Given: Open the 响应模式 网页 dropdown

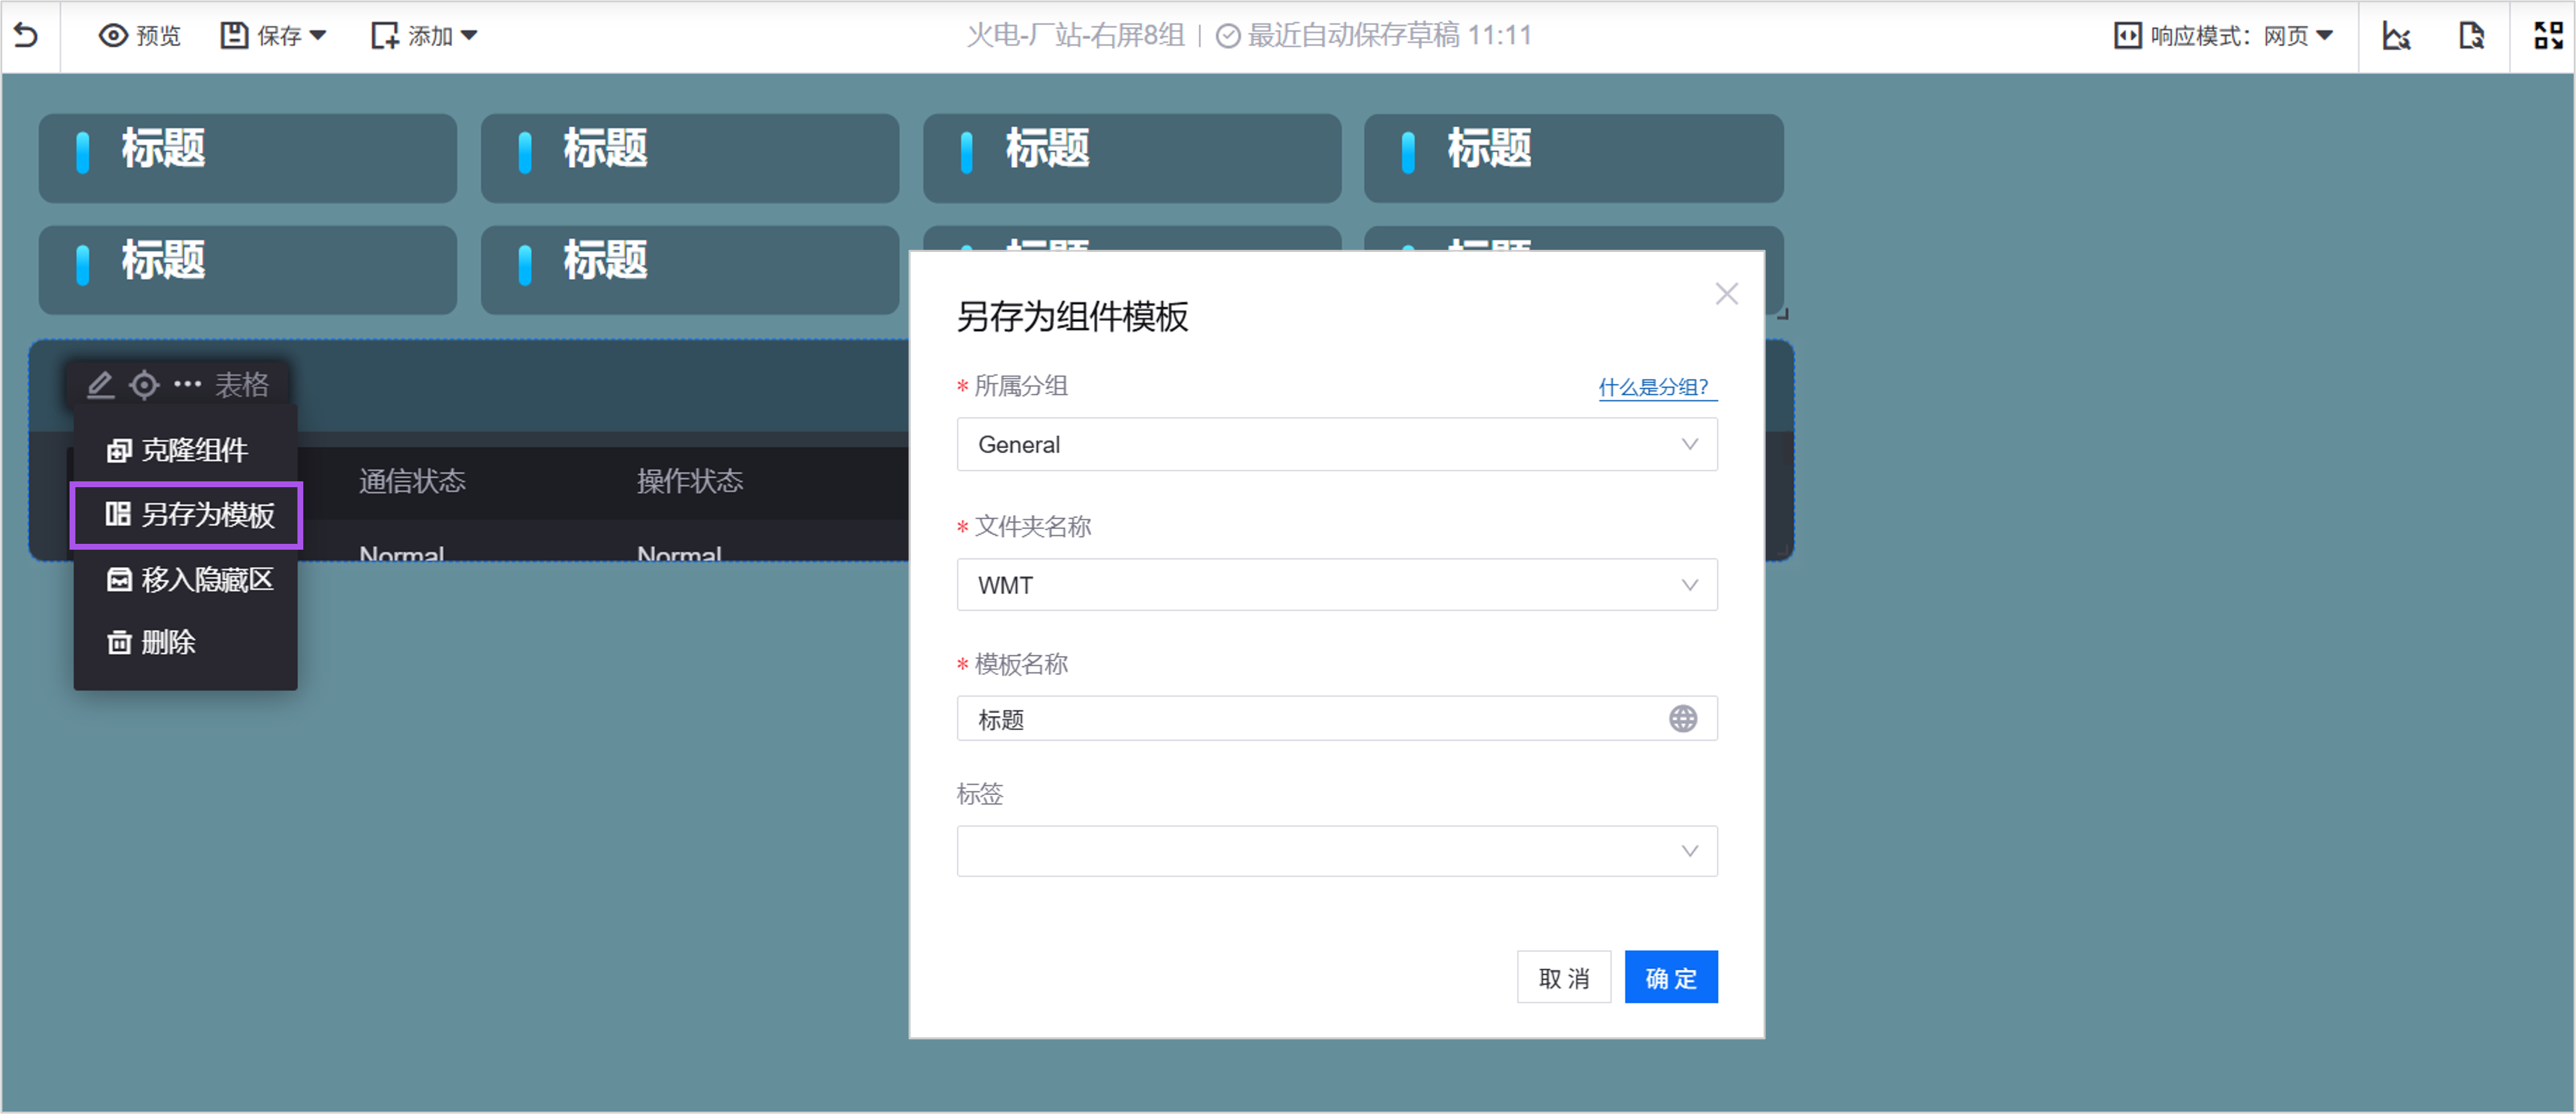Looking at the screenshot, I should point(2224,36).
